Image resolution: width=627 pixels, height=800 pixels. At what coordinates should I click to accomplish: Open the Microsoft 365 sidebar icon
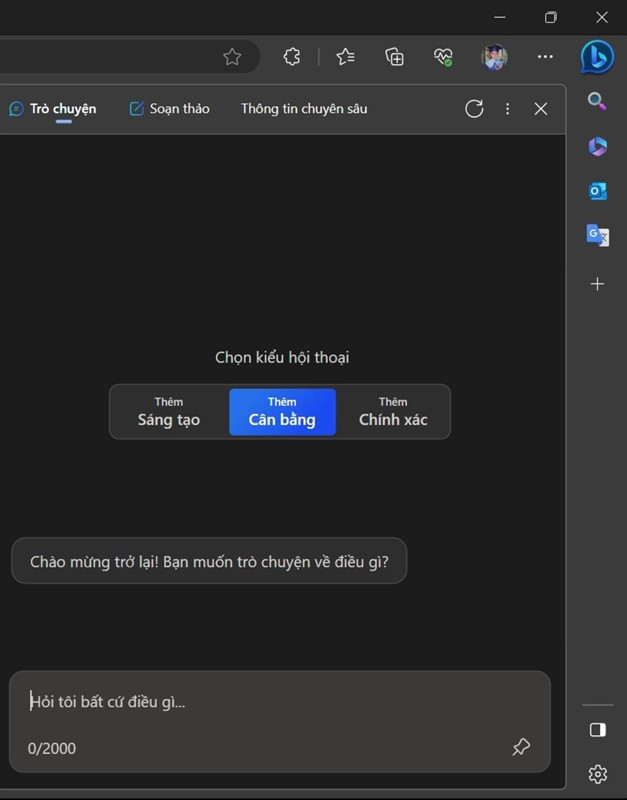coord(597,146)
